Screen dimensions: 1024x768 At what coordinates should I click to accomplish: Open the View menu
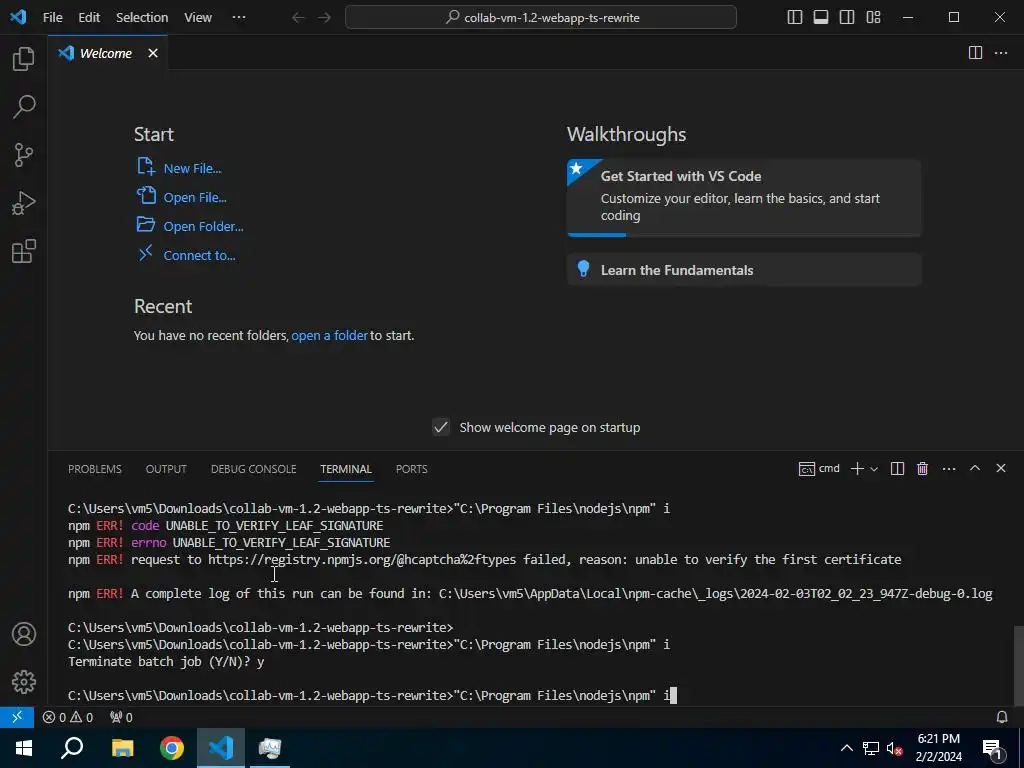[198, 18]
